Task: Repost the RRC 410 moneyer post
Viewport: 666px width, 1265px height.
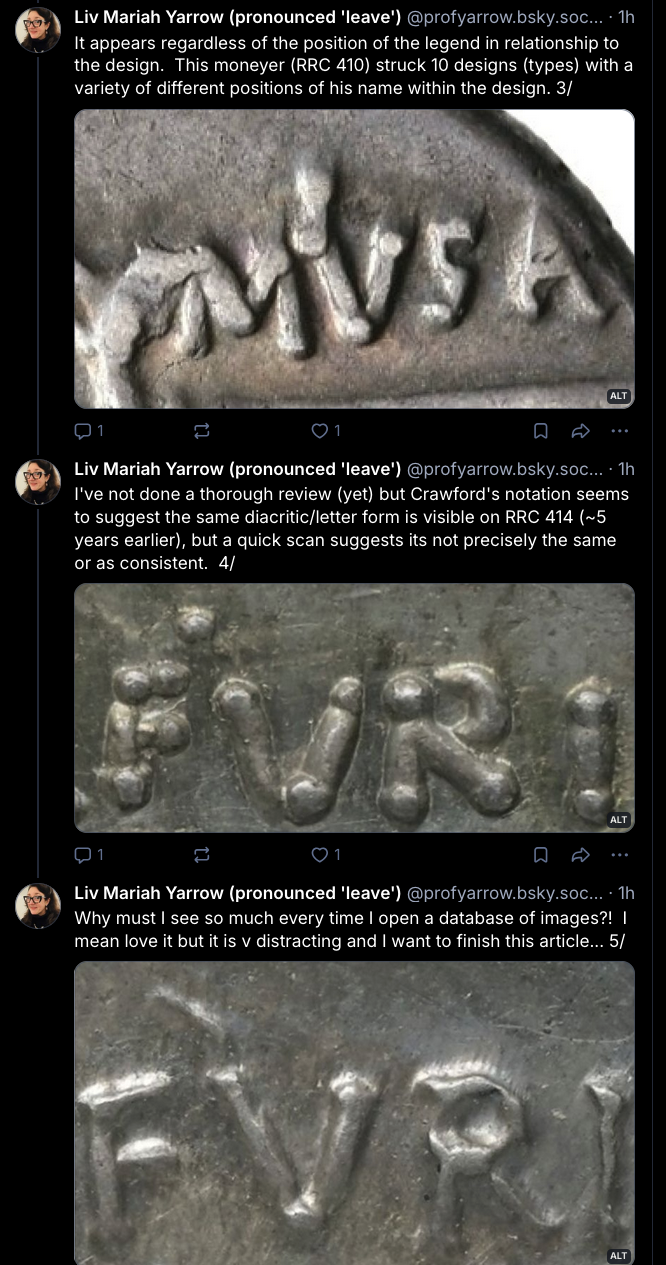Action: (x=201, y=431)
